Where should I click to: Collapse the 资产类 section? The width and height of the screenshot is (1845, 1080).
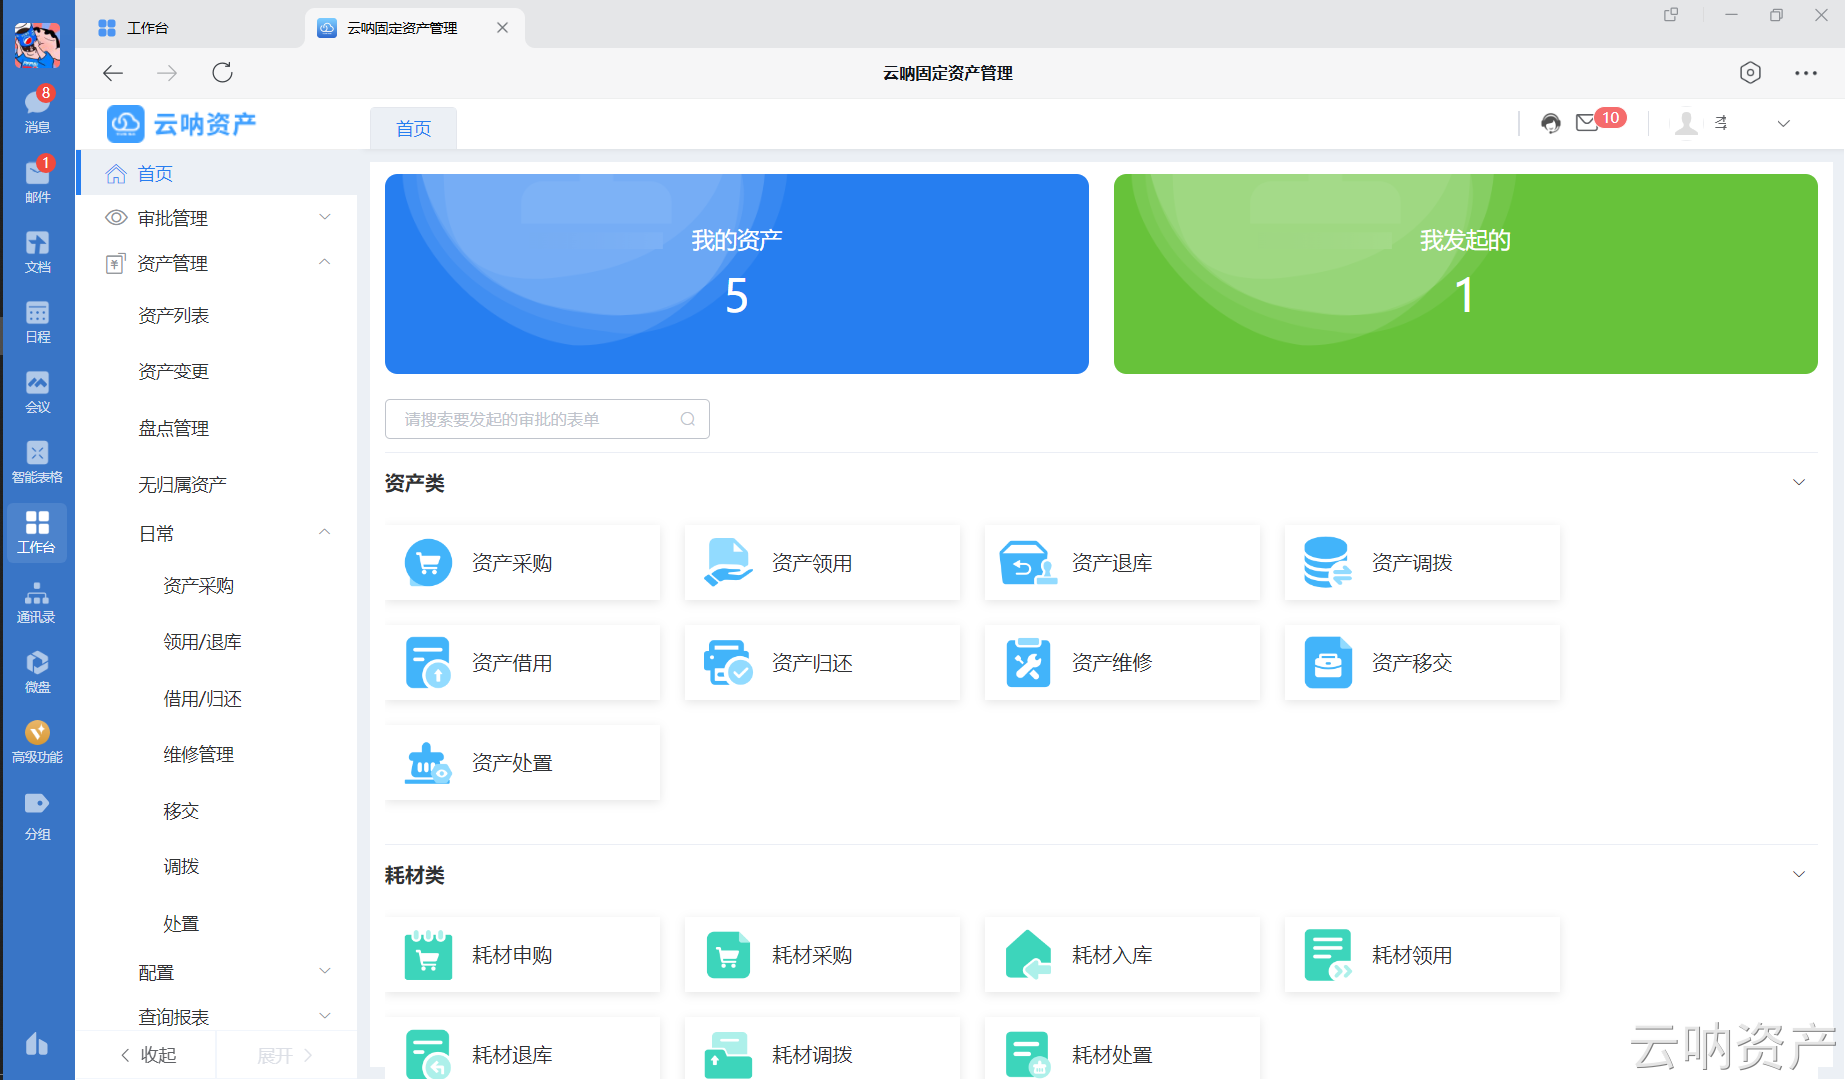1799,482
